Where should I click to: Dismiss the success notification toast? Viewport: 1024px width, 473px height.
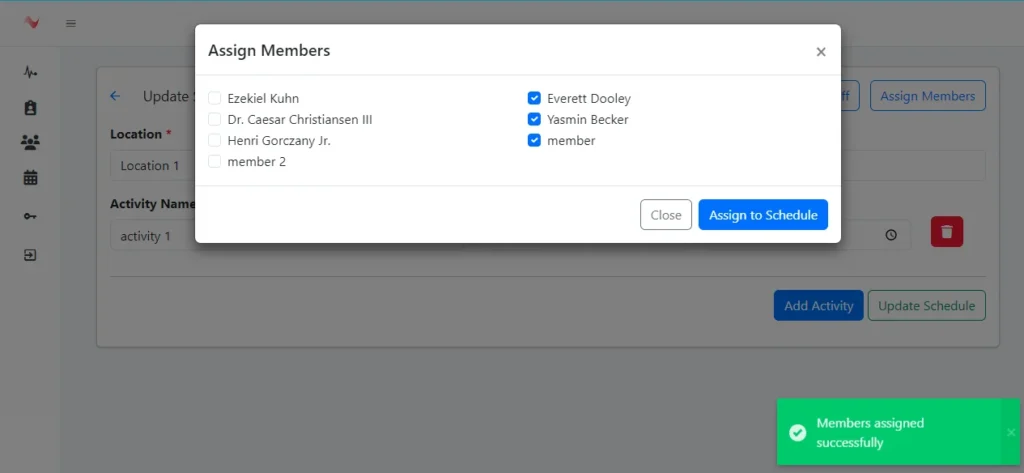pyautogui.click(x=1010, y=432)
